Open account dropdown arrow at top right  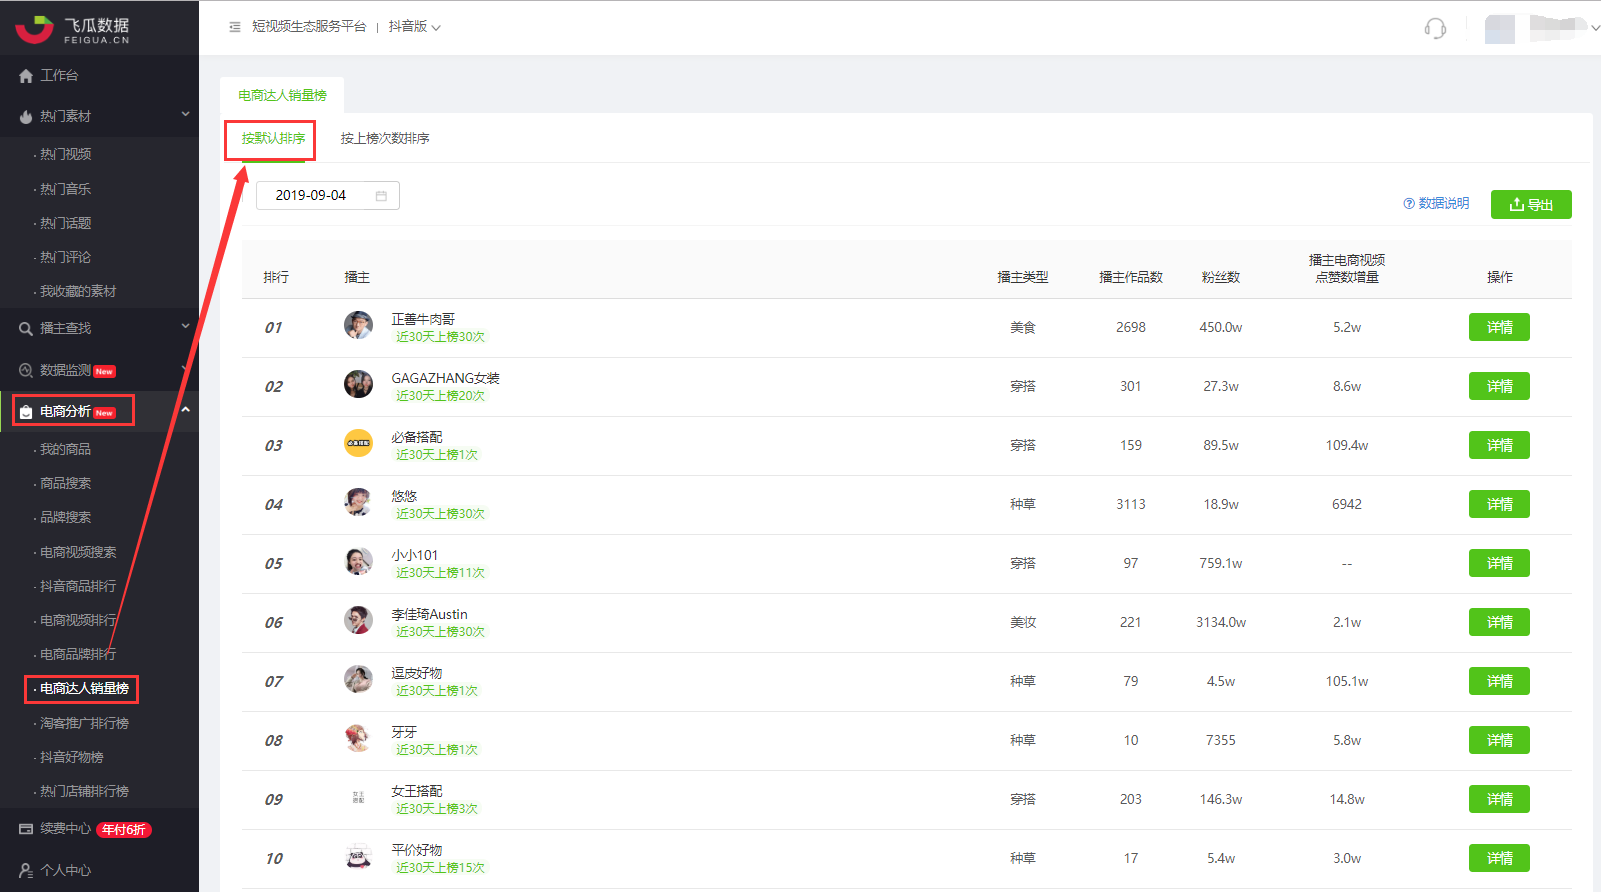tap(1595, 29)
